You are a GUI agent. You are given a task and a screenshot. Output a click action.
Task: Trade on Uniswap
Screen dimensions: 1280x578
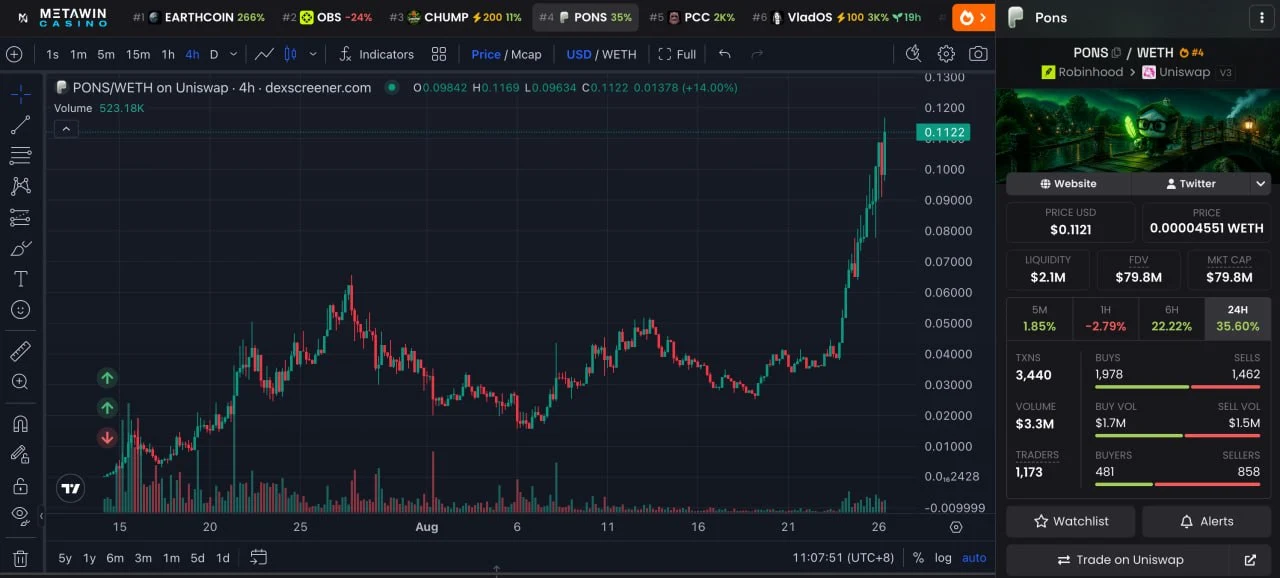pos(1119,560)
